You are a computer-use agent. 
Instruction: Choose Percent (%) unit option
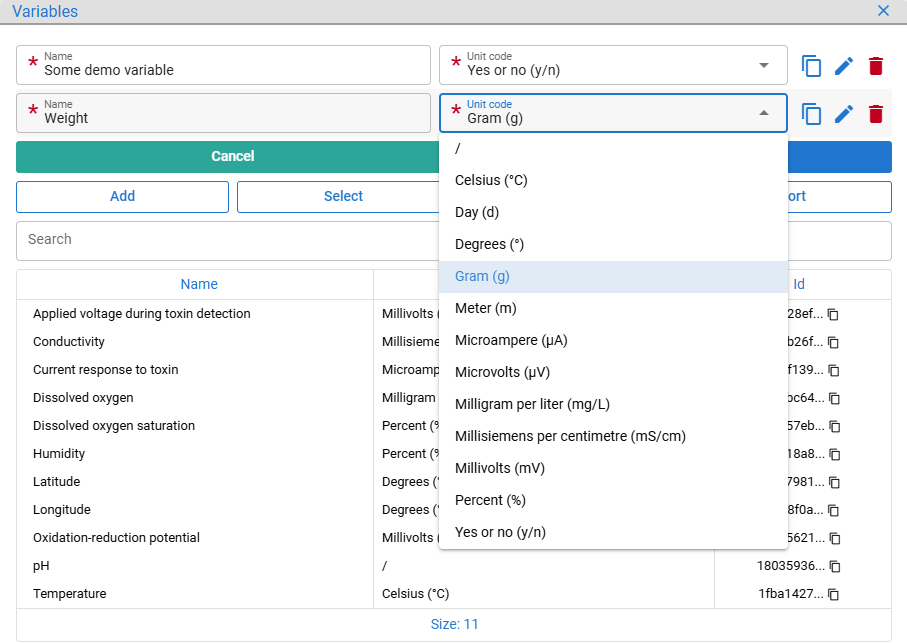click(x=613, y=500)
